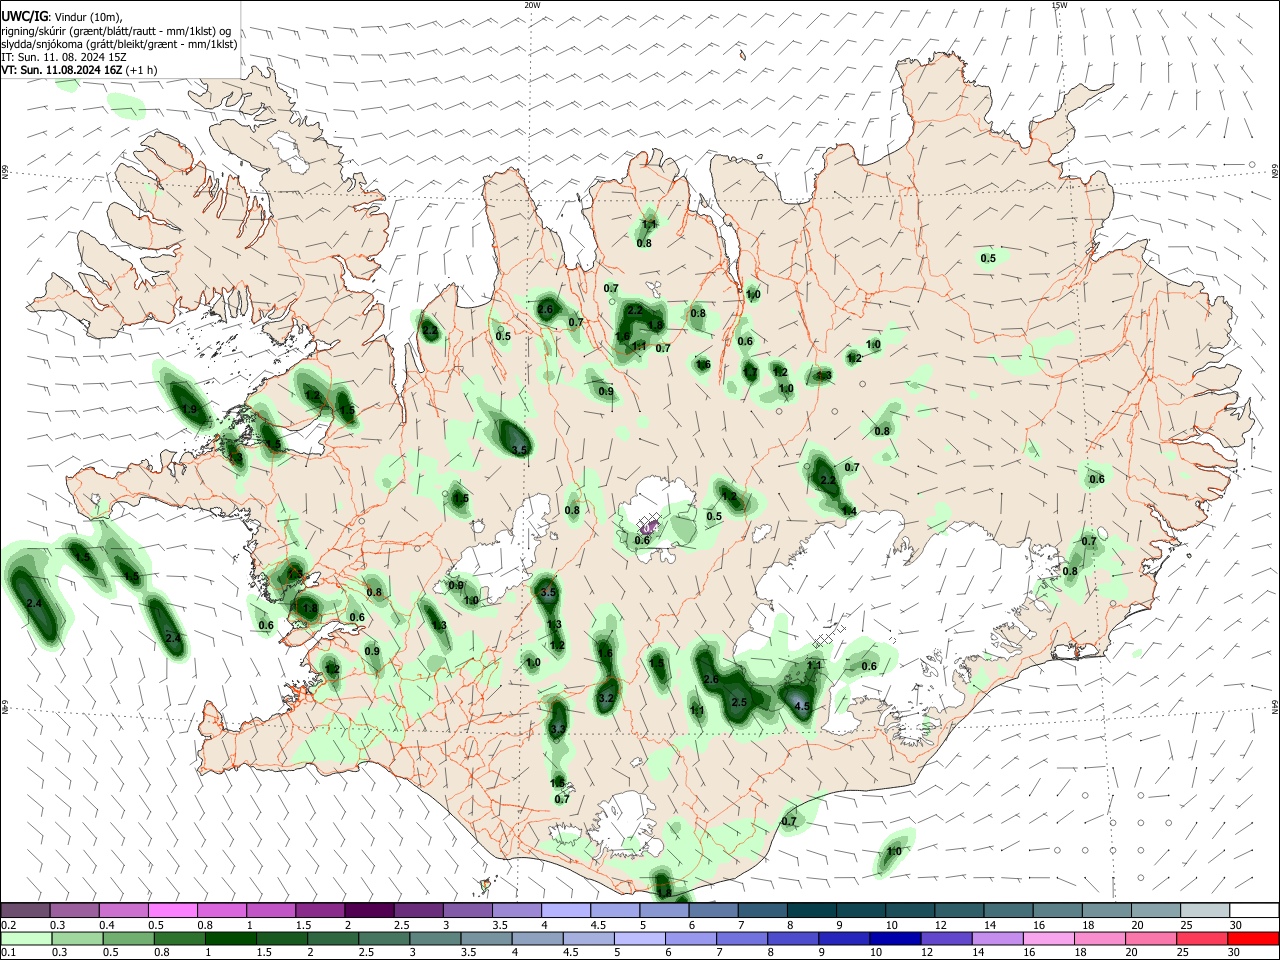1280x960 pixels.
Task: Click the darkest purple 2 swatch, top legend row
Action: click(x=369, y=911)
